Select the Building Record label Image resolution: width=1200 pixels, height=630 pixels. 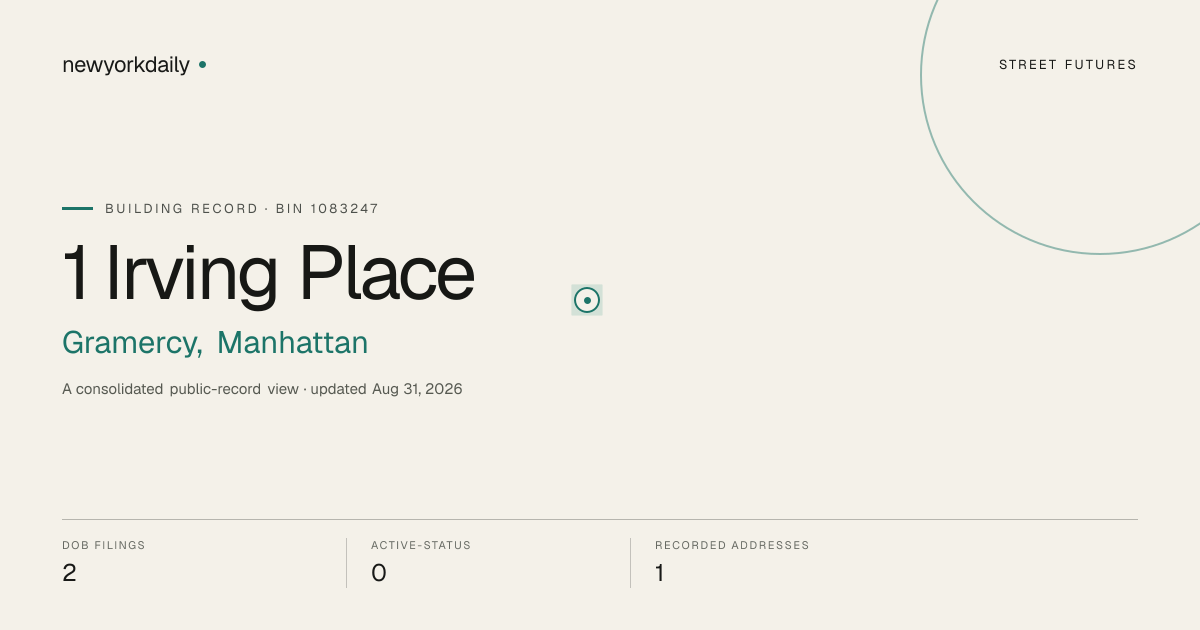pos(182,209)
